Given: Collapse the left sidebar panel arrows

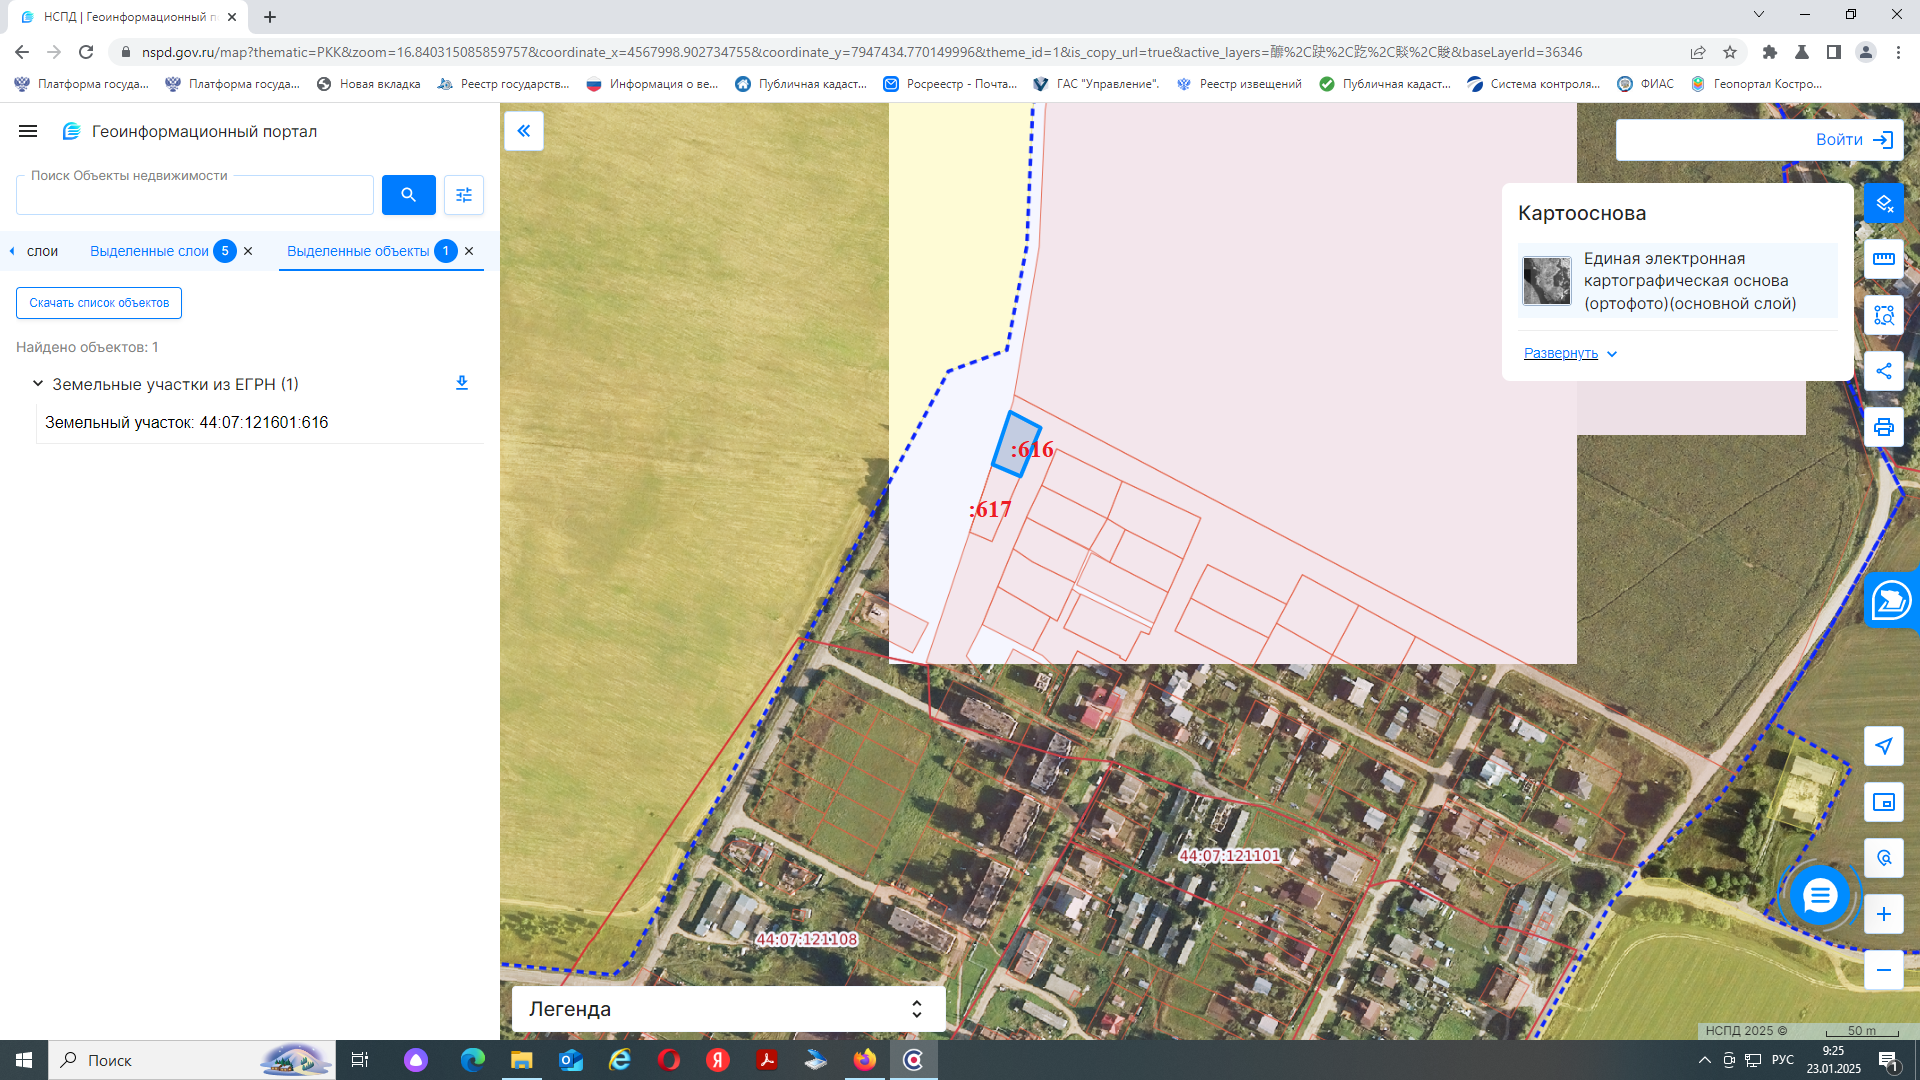Looking at the screenshot, I should pos(524,131).
